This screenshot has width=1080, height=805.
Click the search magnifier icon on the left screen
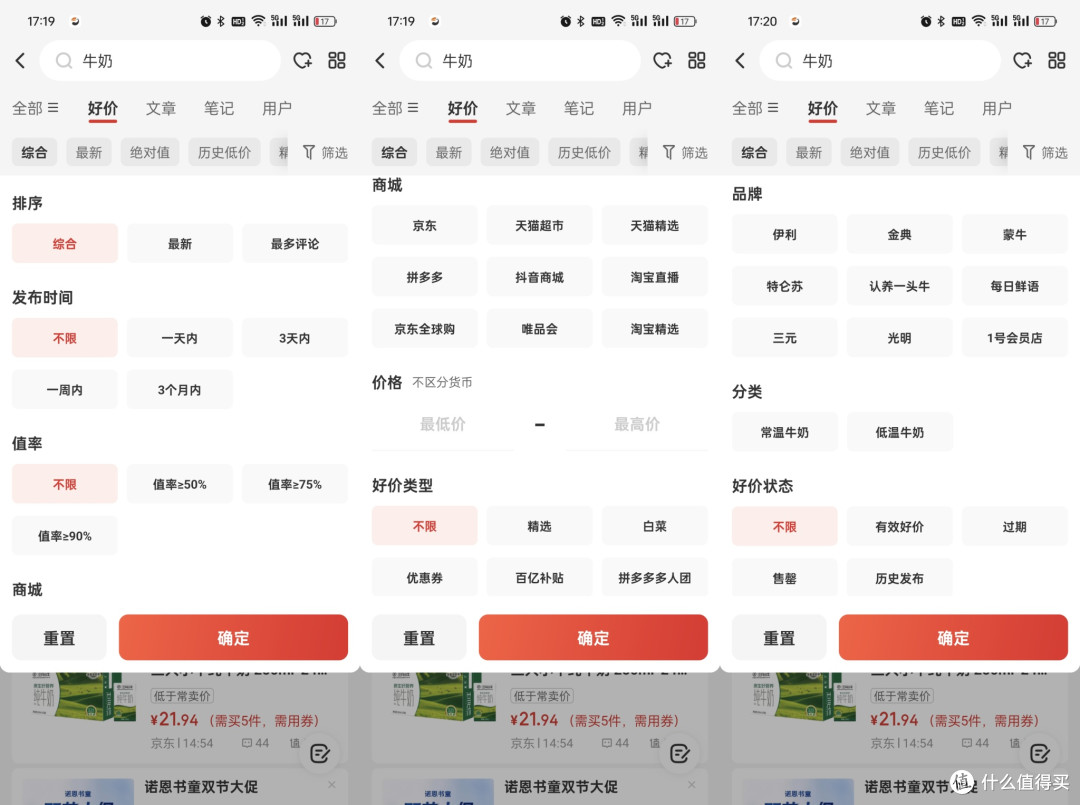point(63,61)
